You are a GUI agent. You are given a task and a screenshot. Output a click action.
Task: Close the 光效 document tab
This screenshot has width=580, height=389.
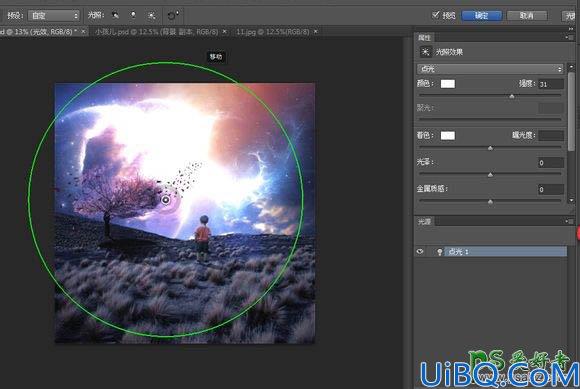tap(84, 32)
